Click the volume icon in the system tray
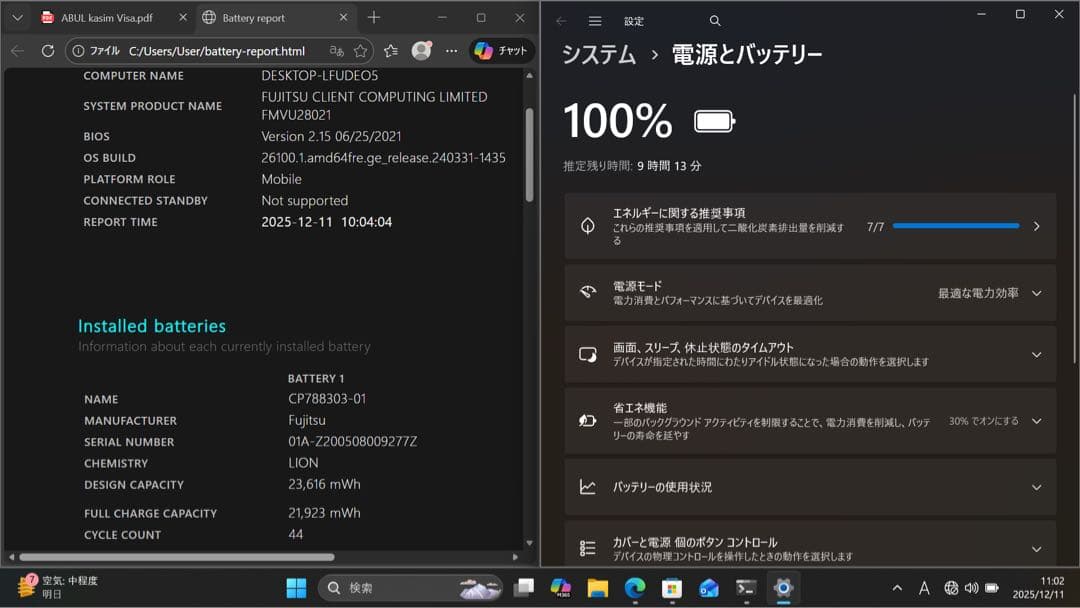 pos(971,588)
